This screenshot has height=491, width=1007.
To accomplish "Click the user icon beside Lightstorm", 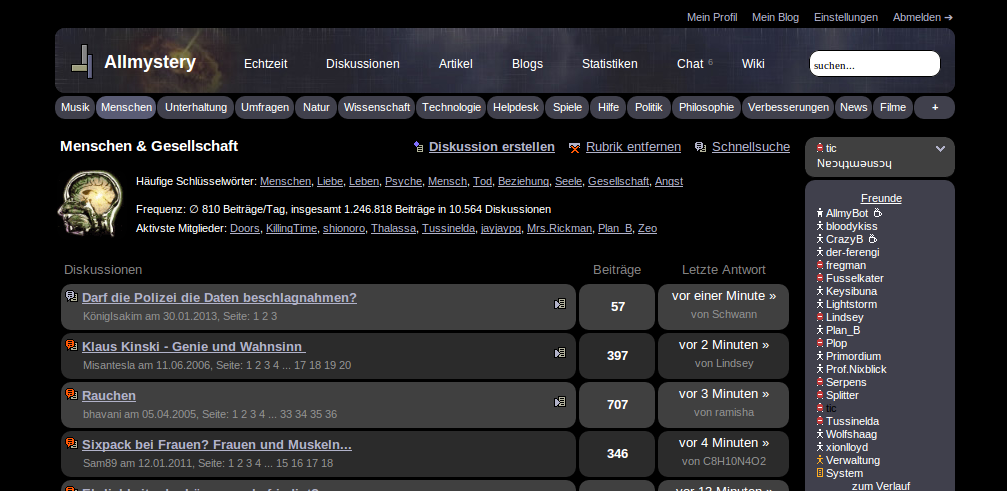I will pyautogui.click(x=820, y=304).
